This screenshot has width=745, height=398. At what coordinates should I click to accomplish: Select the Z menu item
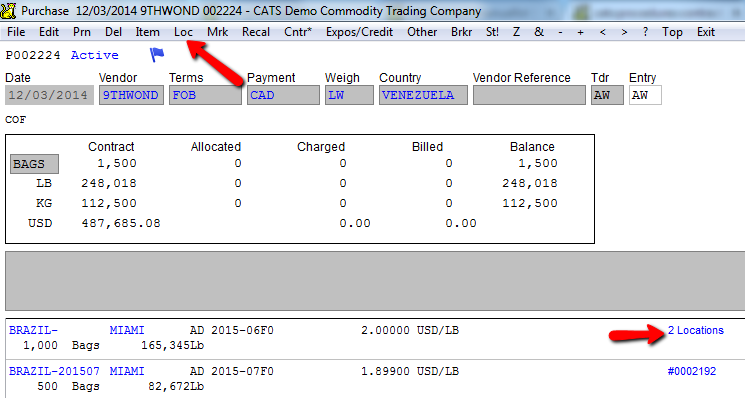(x=516, y=32)
